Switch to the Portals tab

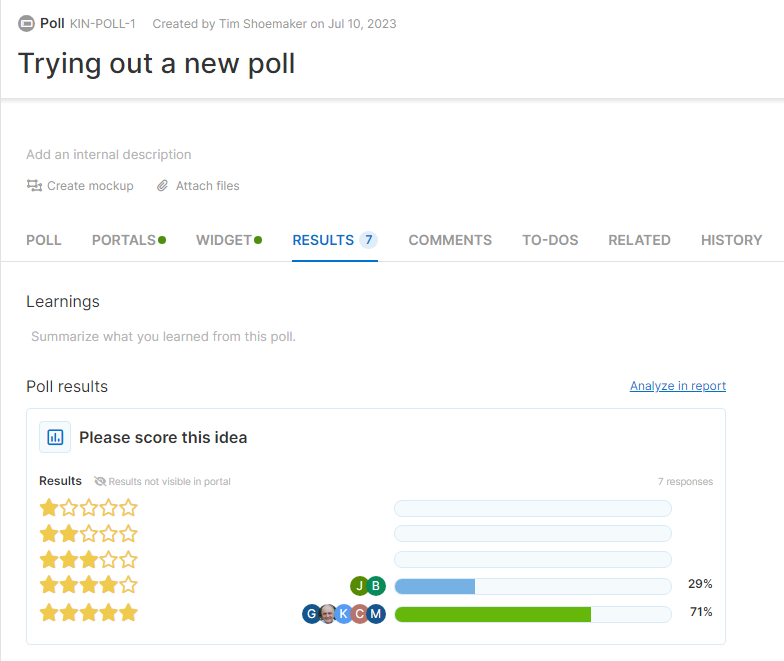point(124,240)
